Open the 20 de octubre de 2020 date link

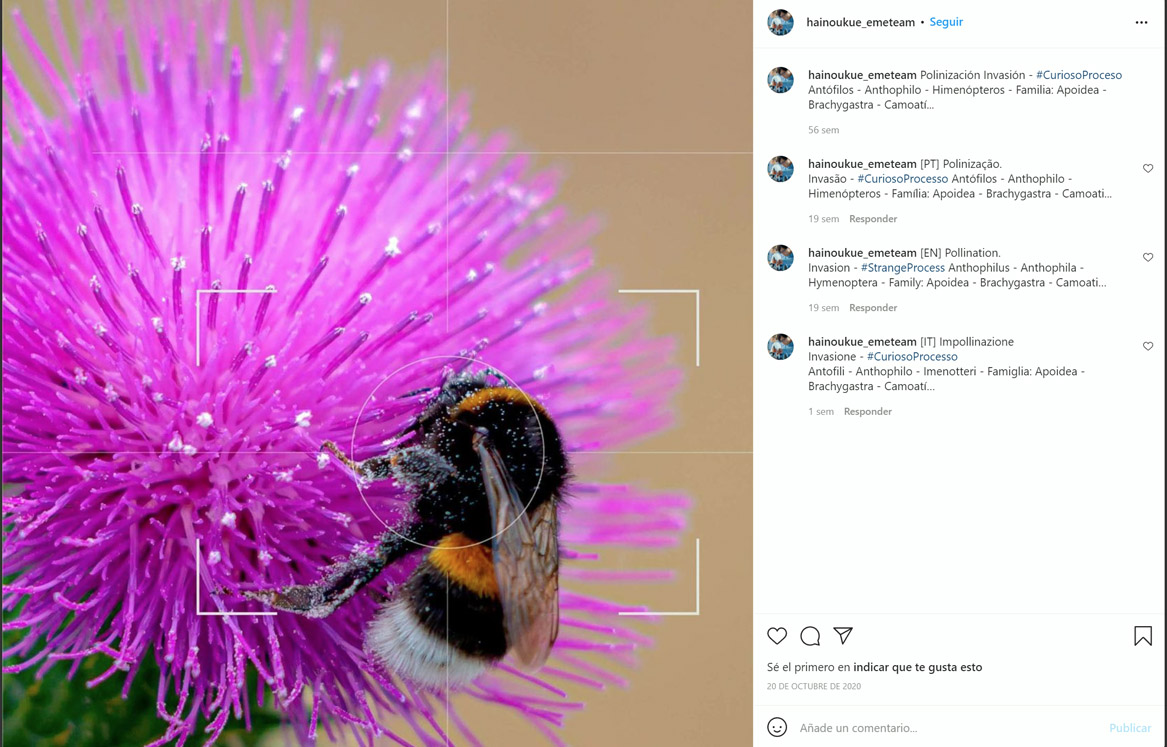click(x=813, y=687)
